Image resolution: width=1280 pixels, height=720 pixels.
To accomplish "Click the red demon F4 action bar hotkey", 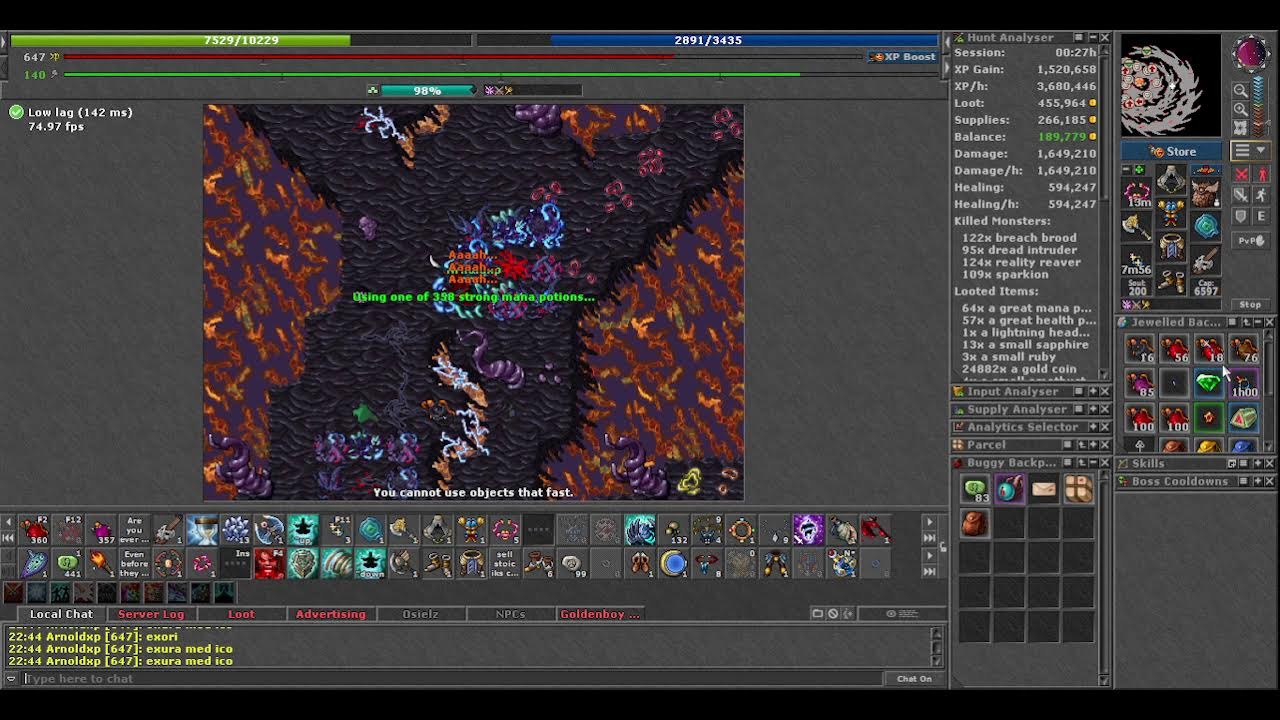I will [x=269, y=564].
